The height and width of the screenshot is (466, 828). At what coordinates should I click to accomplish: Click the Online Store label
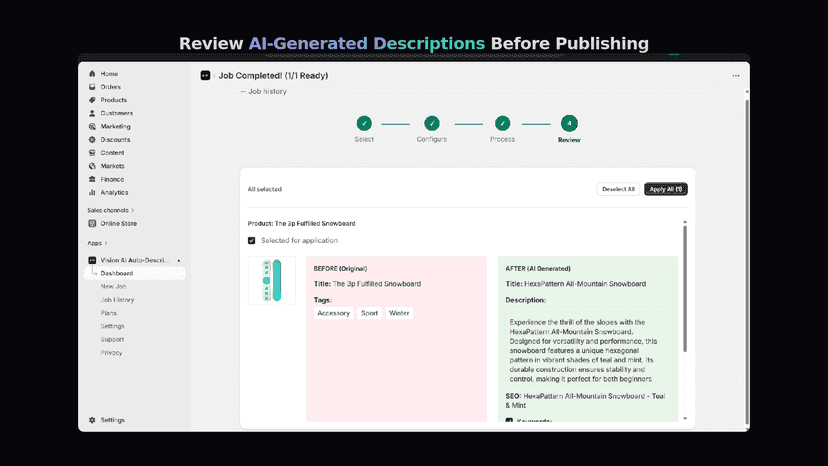click(119, 223)
